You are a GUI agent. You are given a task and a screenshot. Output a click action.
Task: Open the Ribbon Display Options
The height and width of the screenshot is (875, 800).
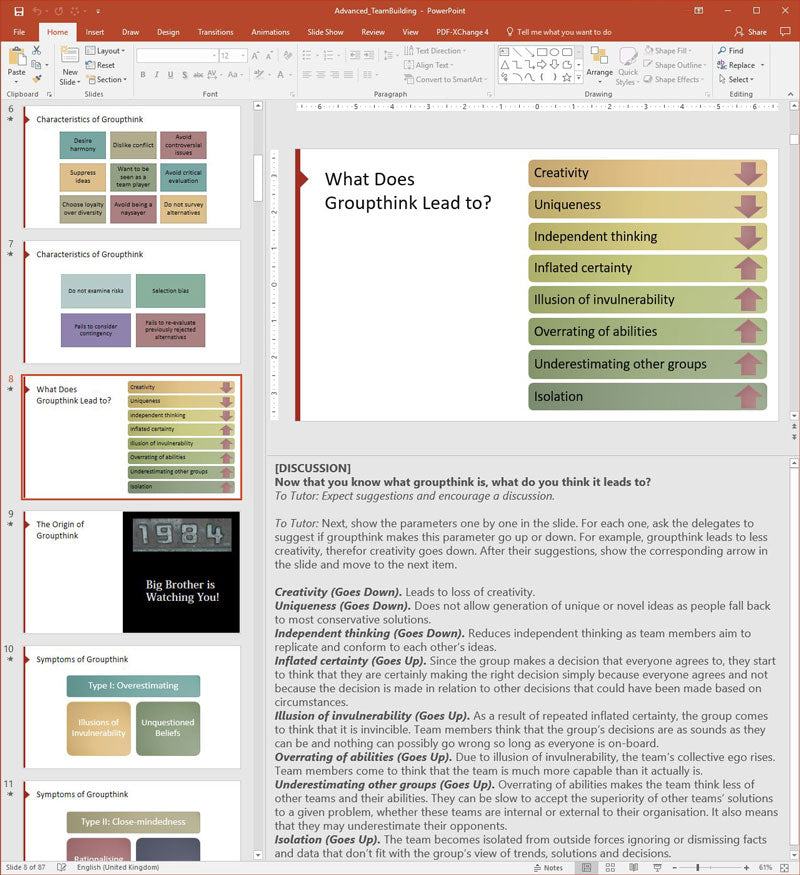point(698,11)
